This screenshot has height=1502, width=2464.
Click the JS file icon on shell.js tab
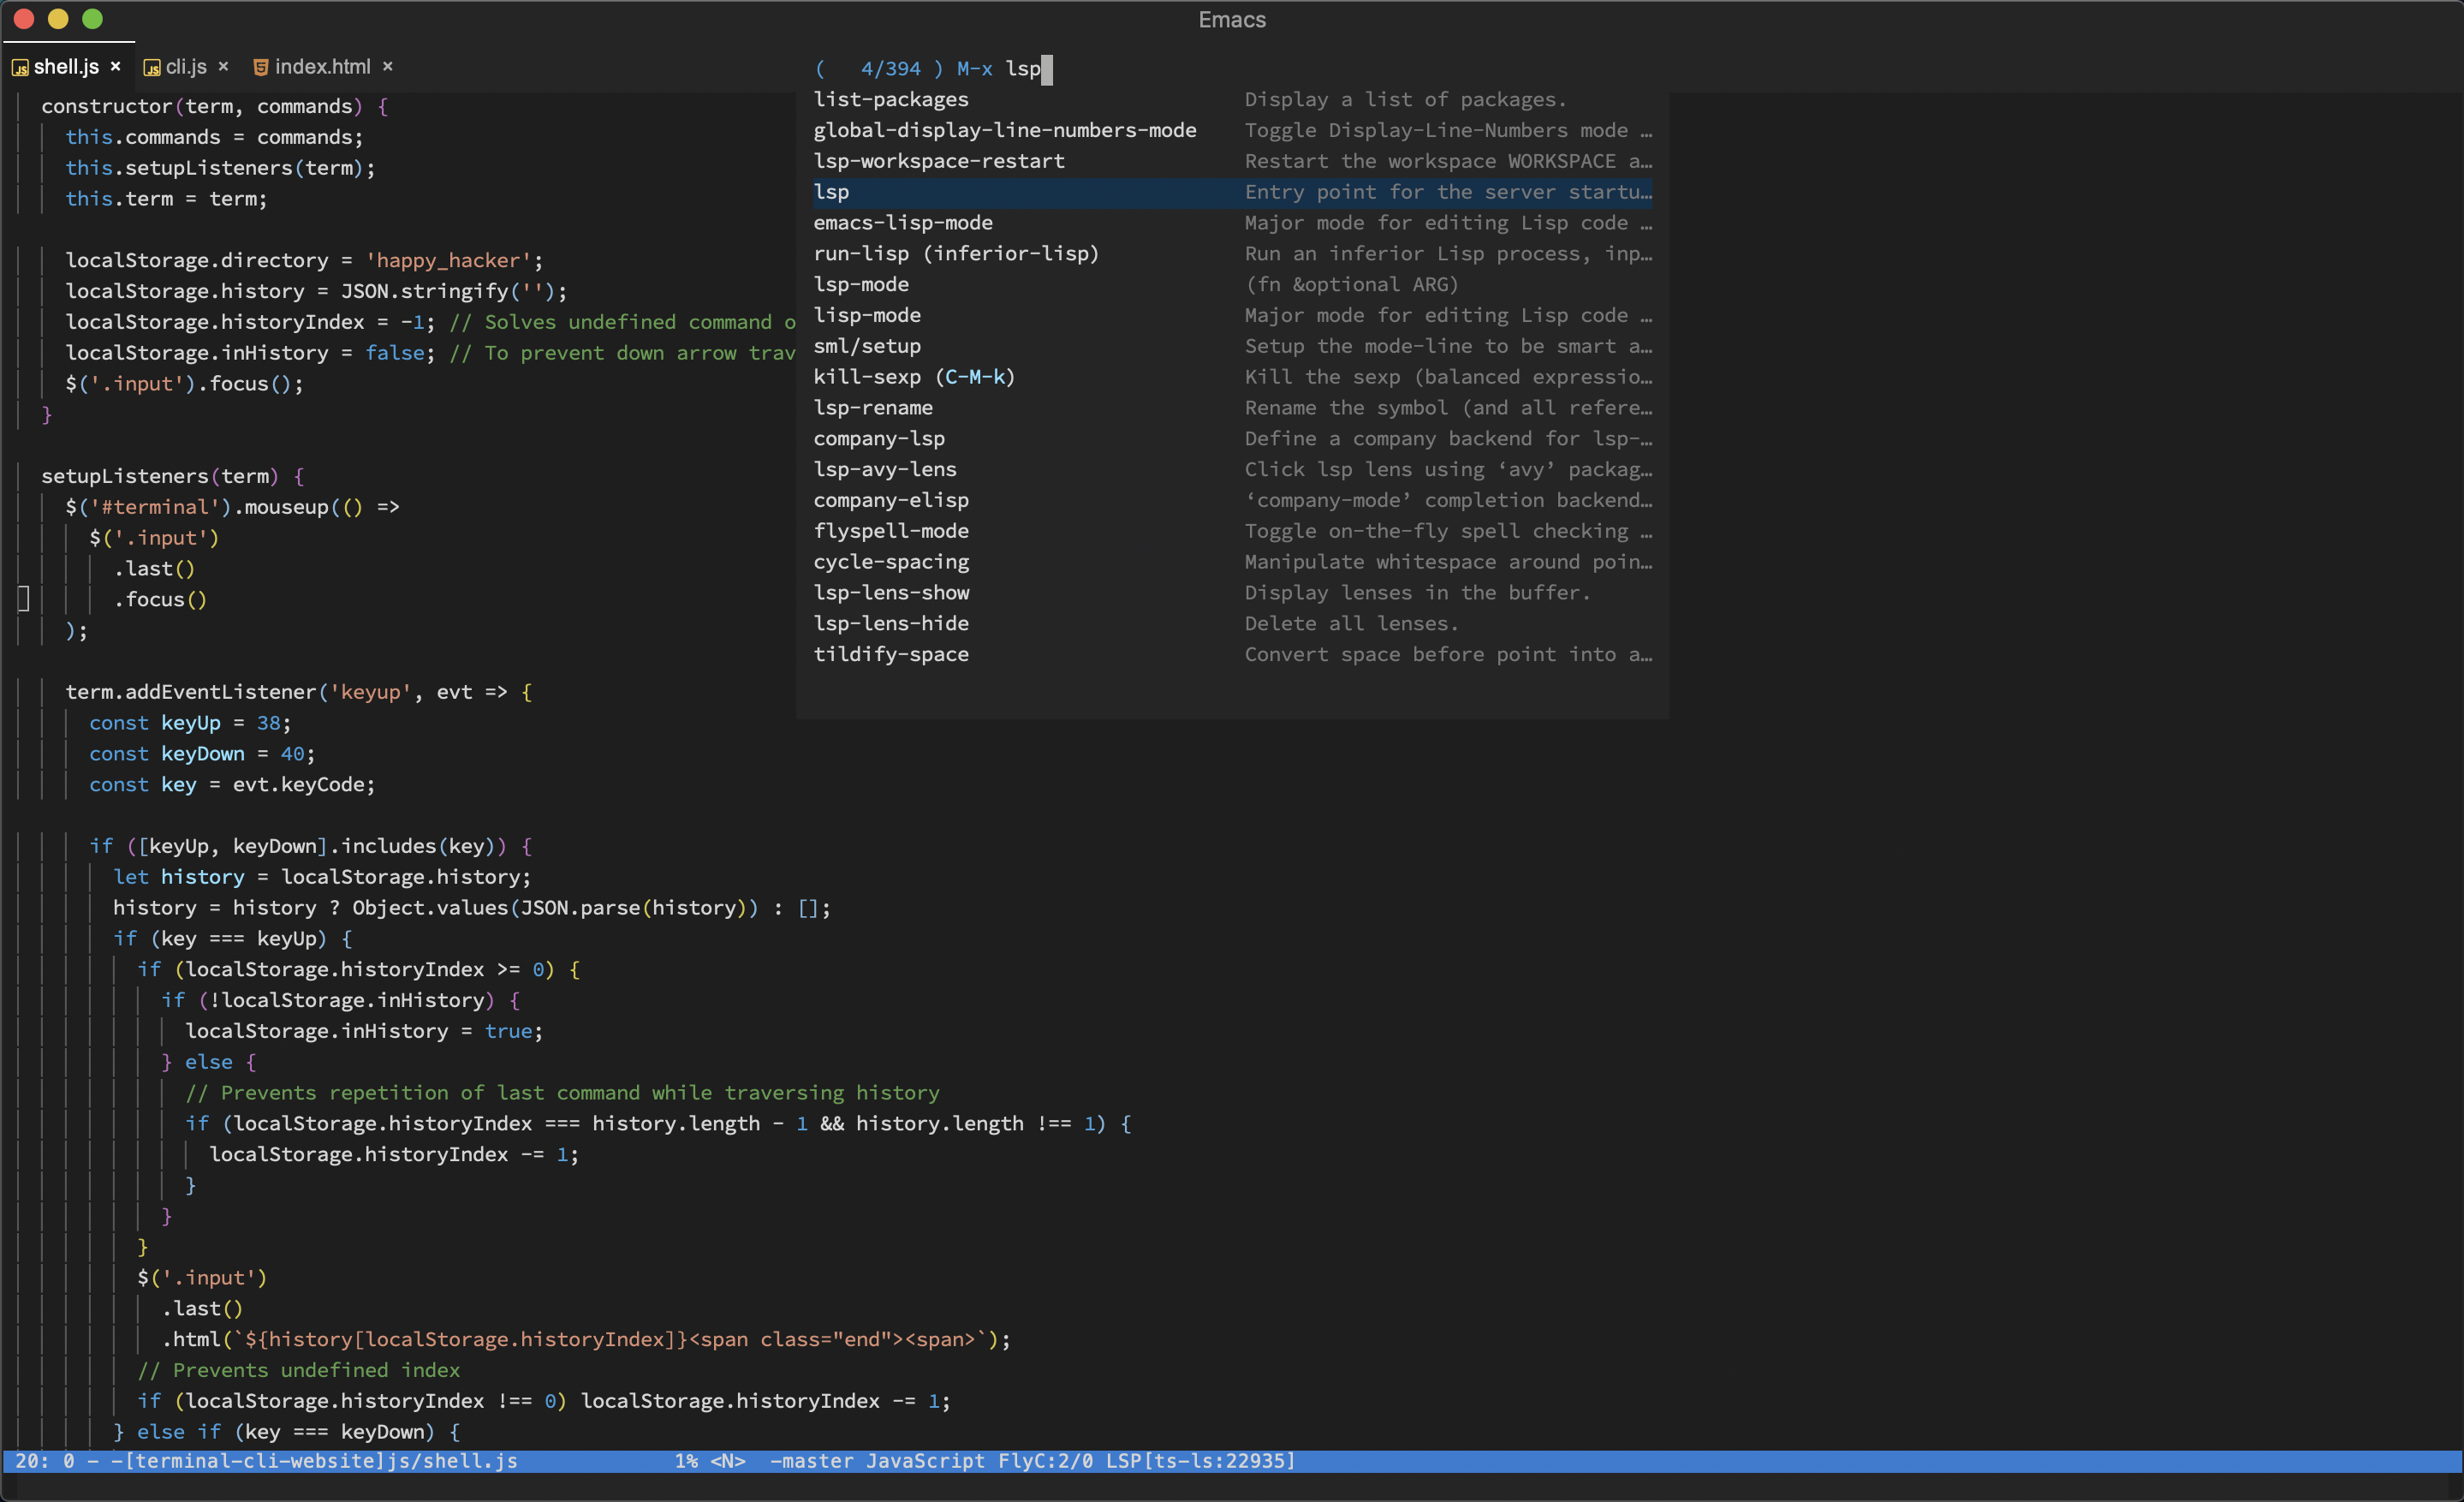(20, 68)
